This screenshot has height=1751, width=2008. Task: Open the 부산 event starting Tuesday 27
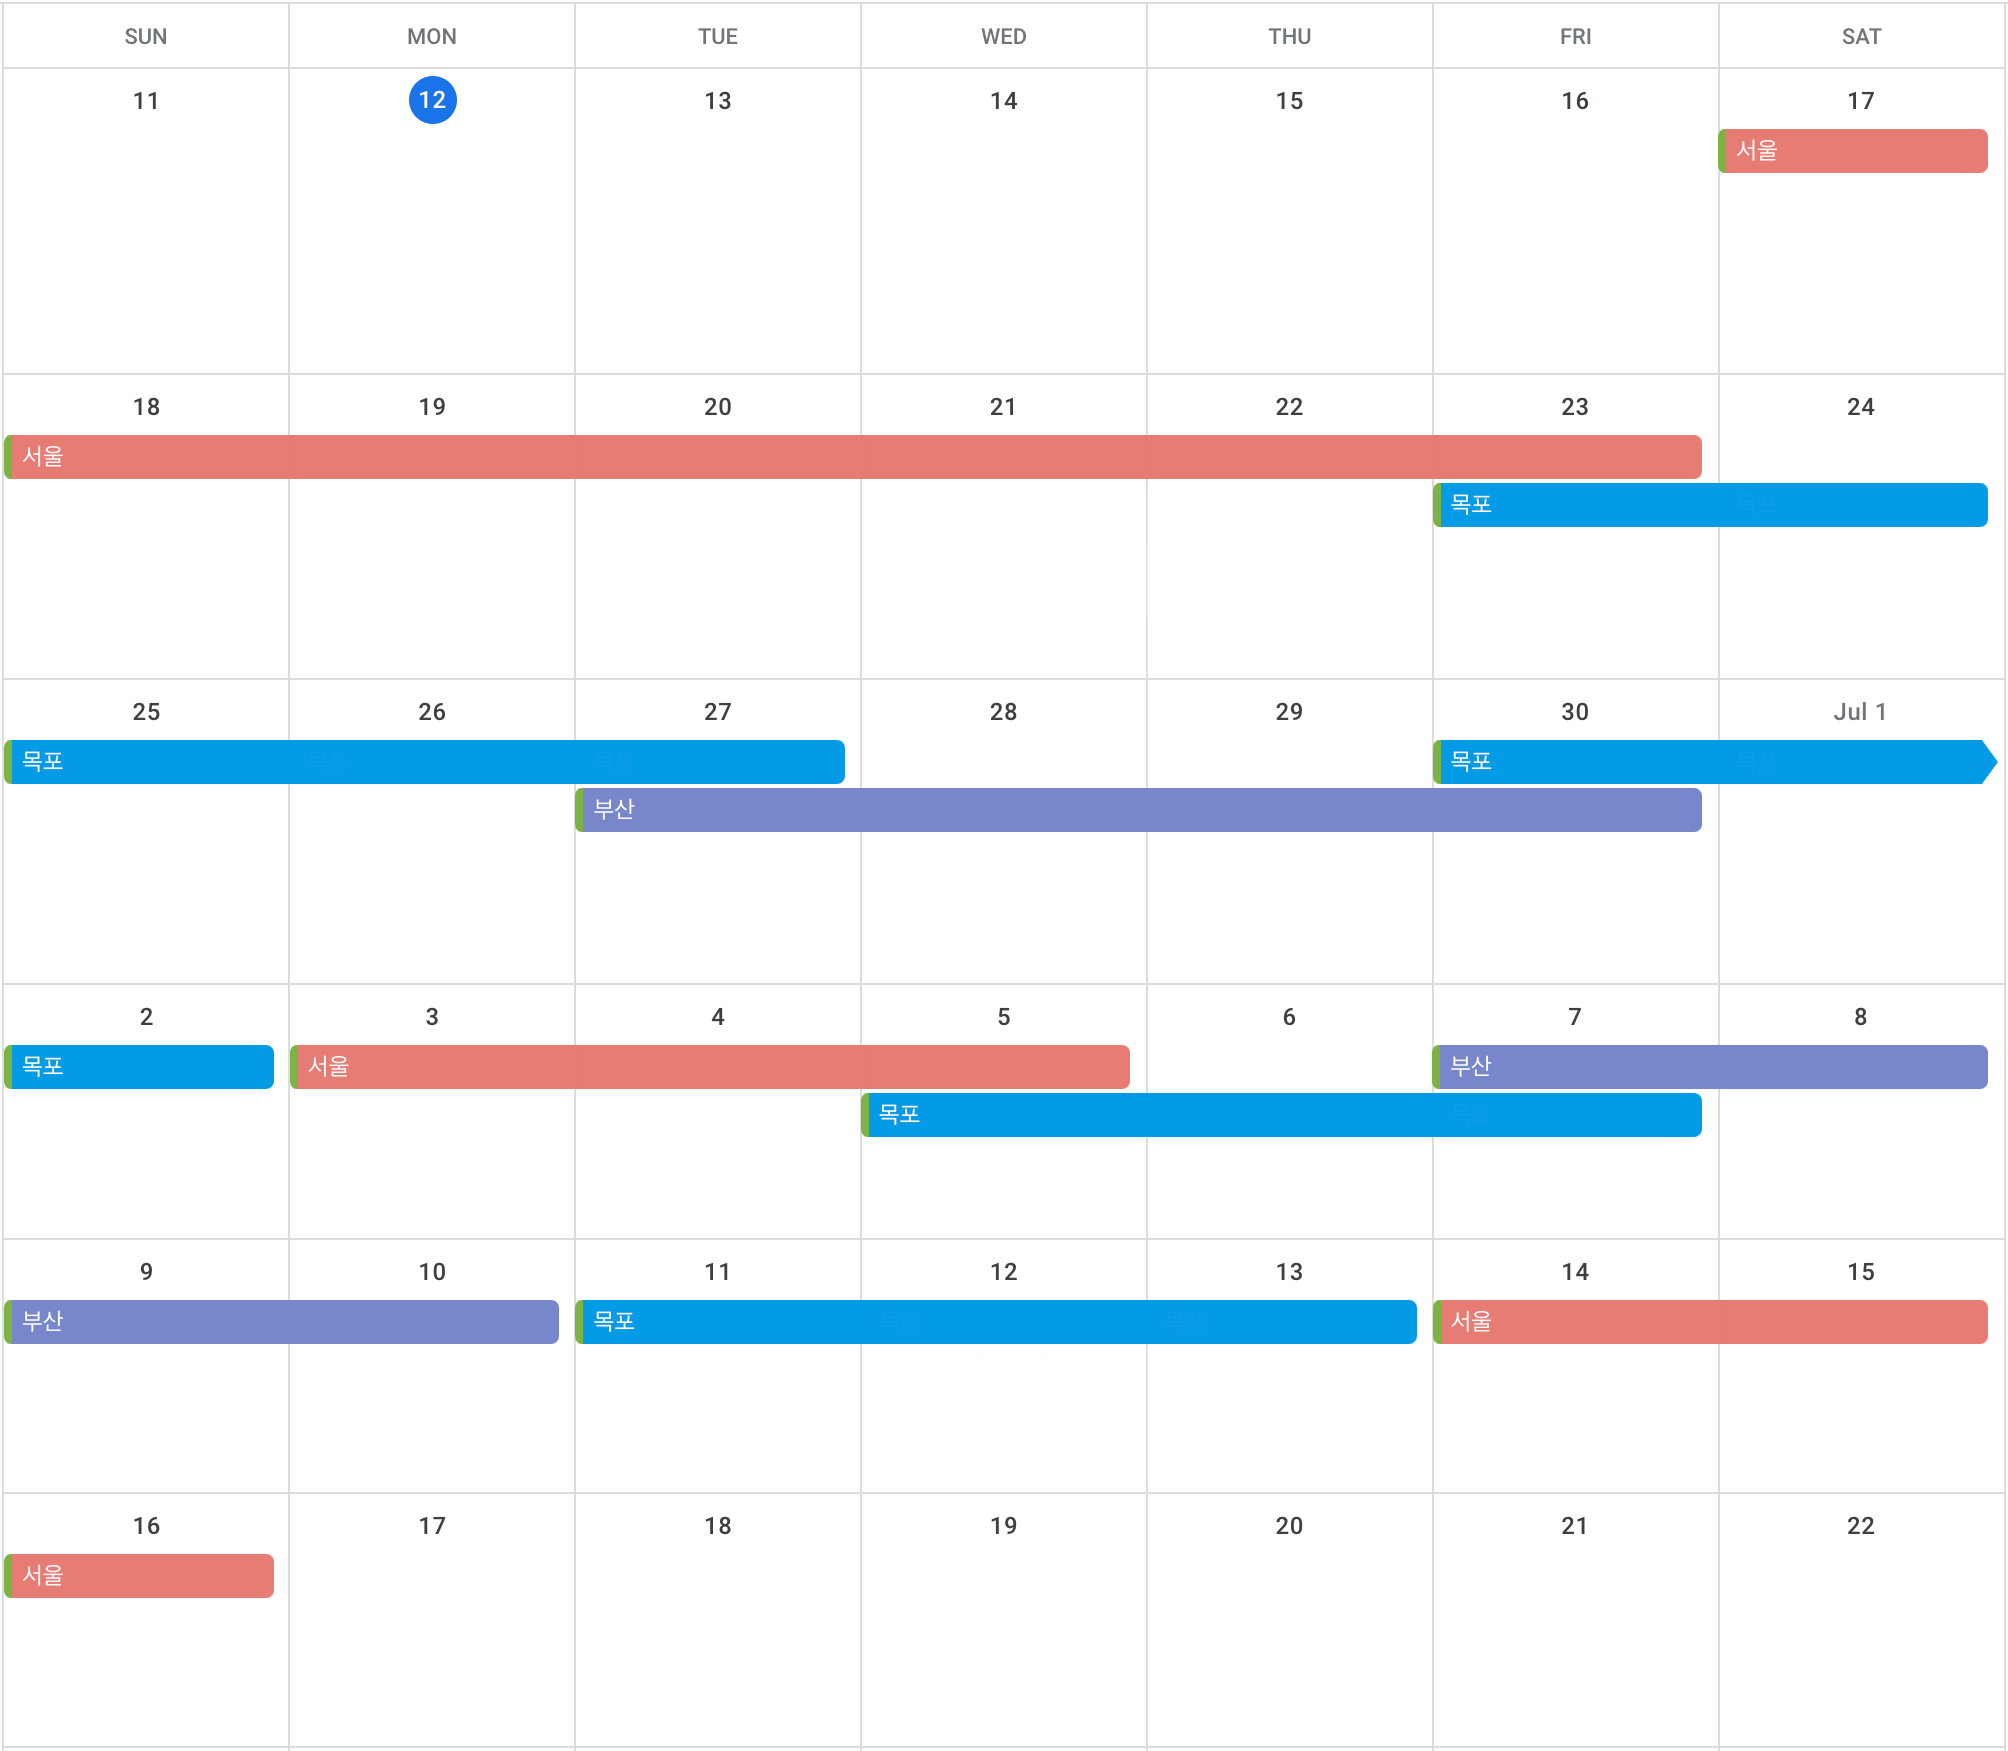[x=1138, y=810]
